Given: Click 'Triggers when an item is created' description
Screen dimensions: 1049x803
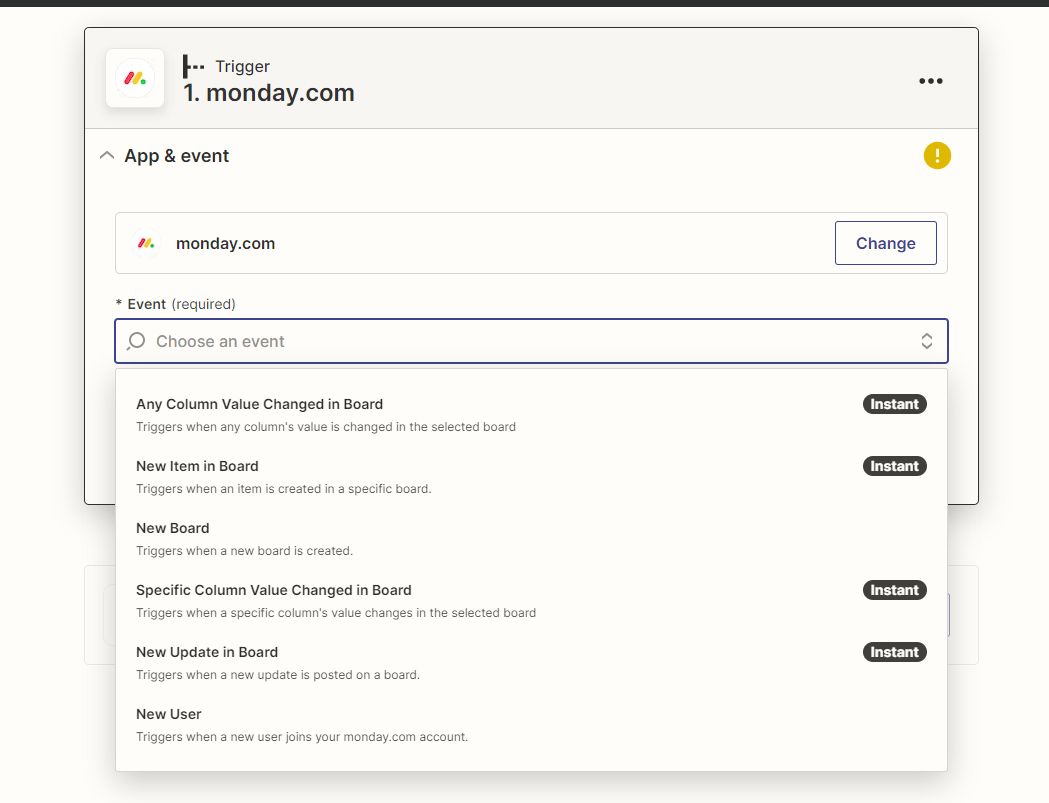Looking at the screenshot, I should coord(284,489).
